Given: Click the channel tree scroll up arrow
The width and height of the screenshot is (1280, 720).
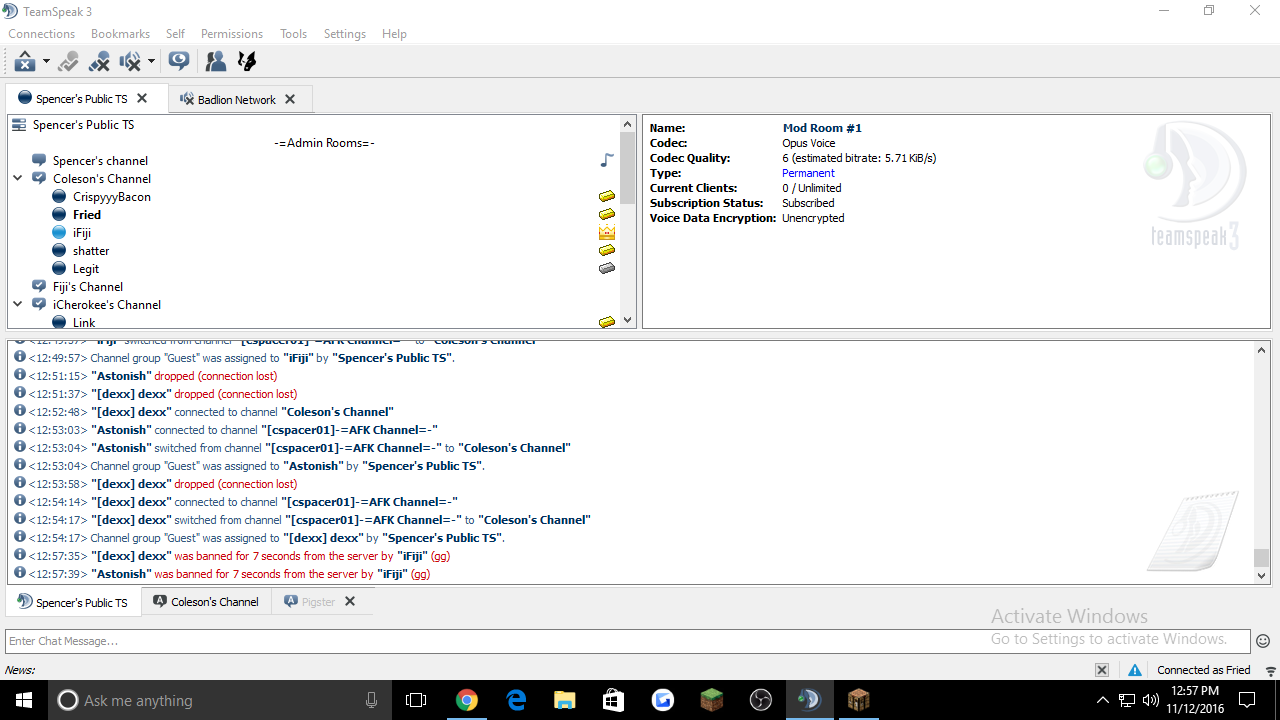Looking at the screenshot, I should point(628,125).
